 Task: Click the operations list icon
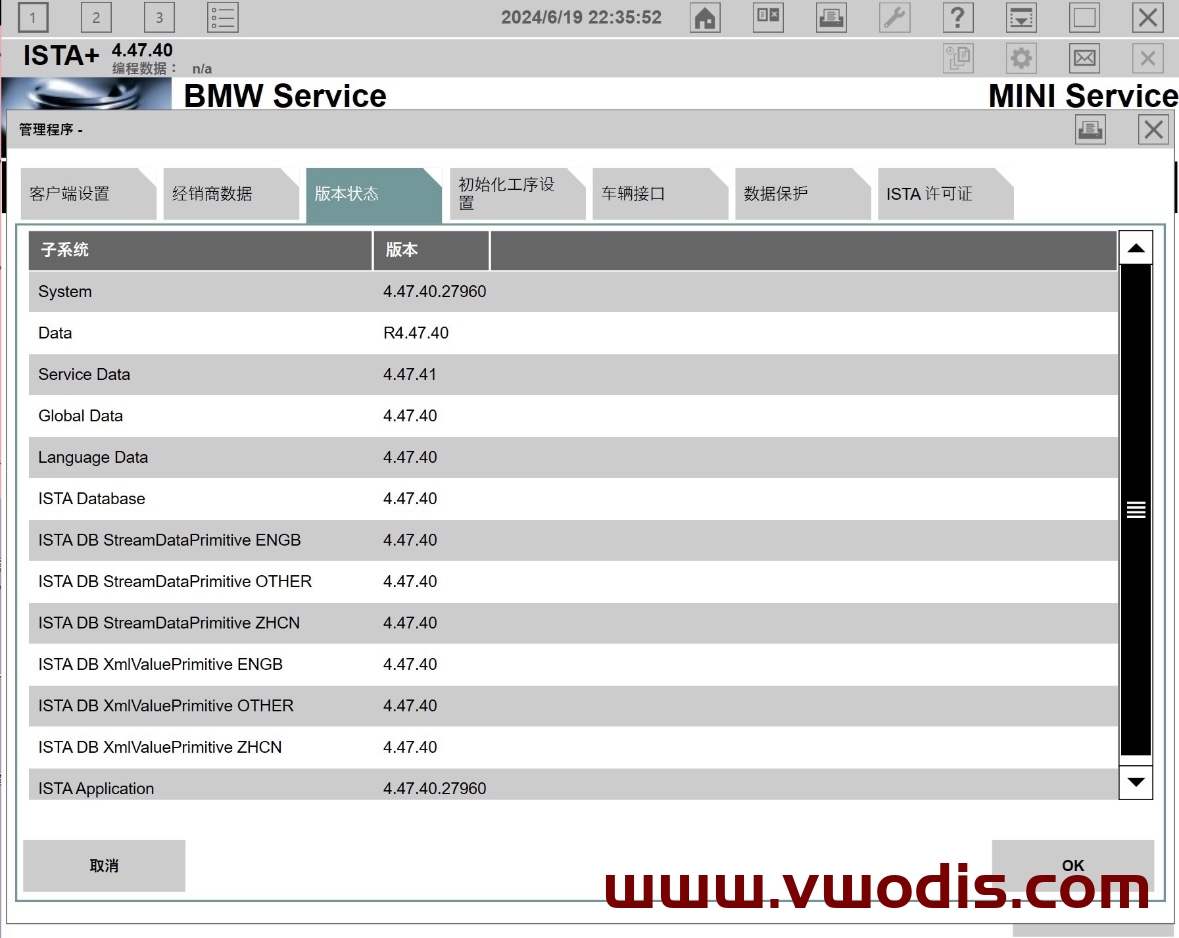tap(223, 17)
